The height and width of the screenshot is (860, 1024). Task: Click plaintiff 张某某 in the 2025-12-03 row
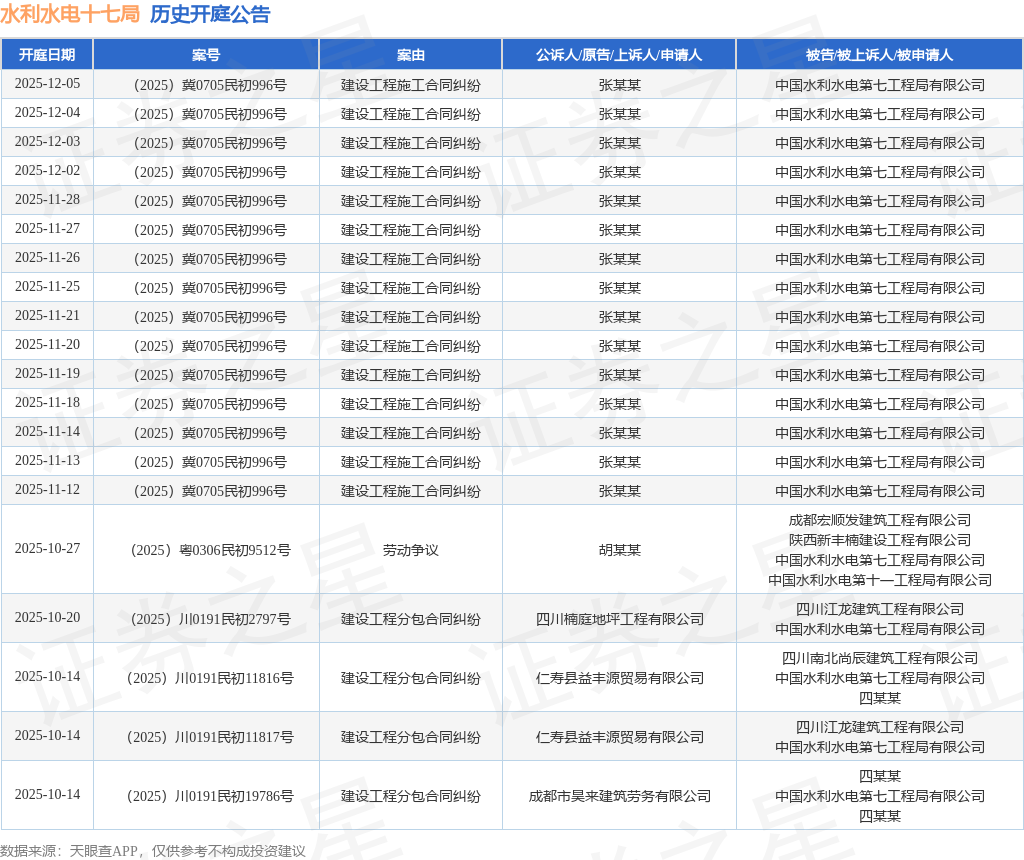[620, 143]
